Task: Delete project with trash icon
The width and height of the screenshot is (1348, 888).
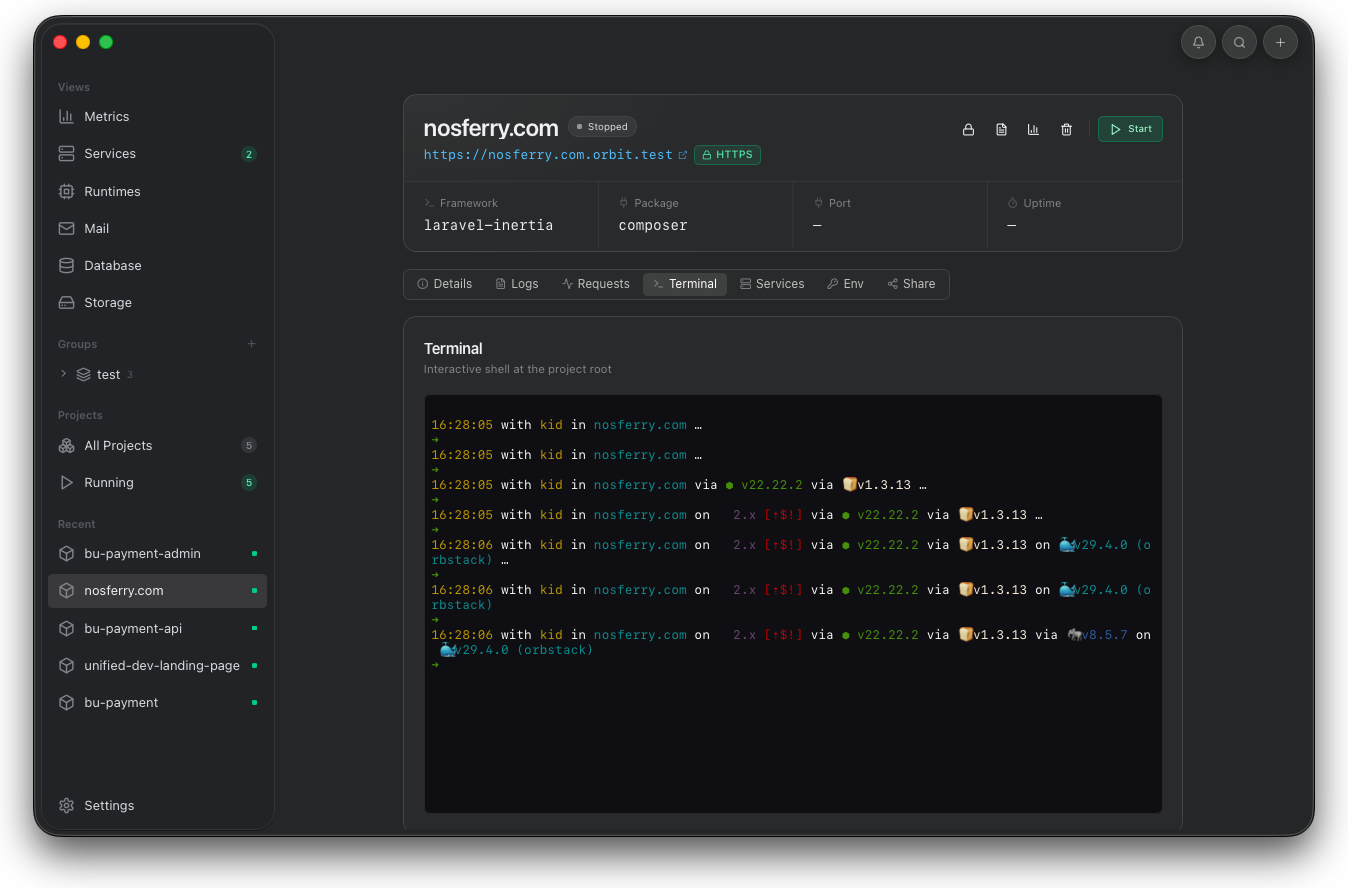Action: [x=1066, y=129]
